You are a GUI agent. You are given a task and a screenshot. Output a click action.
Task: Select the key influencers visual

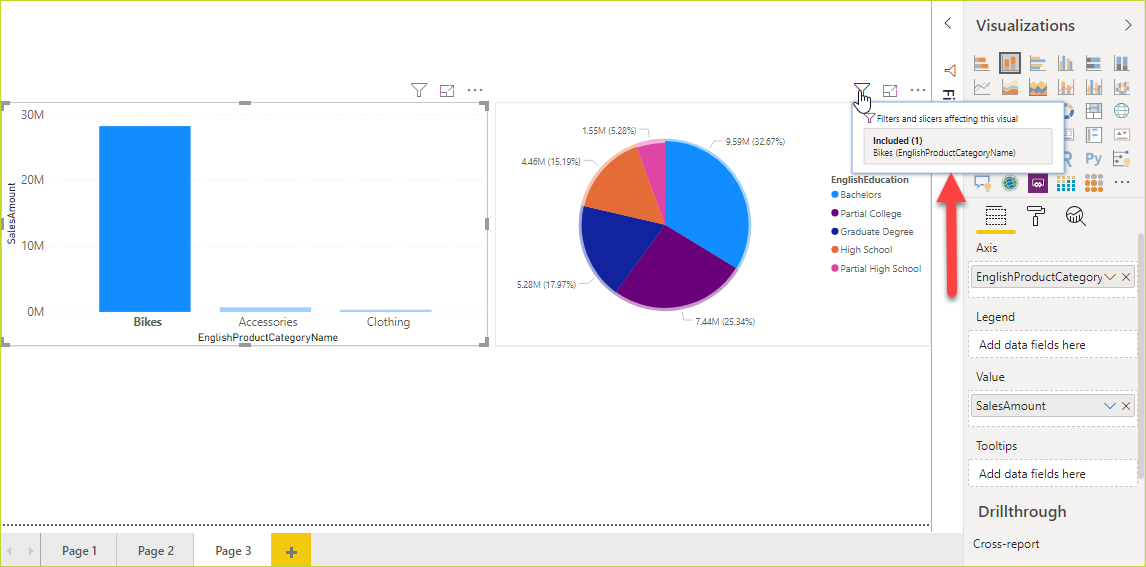pos(1122,159)
